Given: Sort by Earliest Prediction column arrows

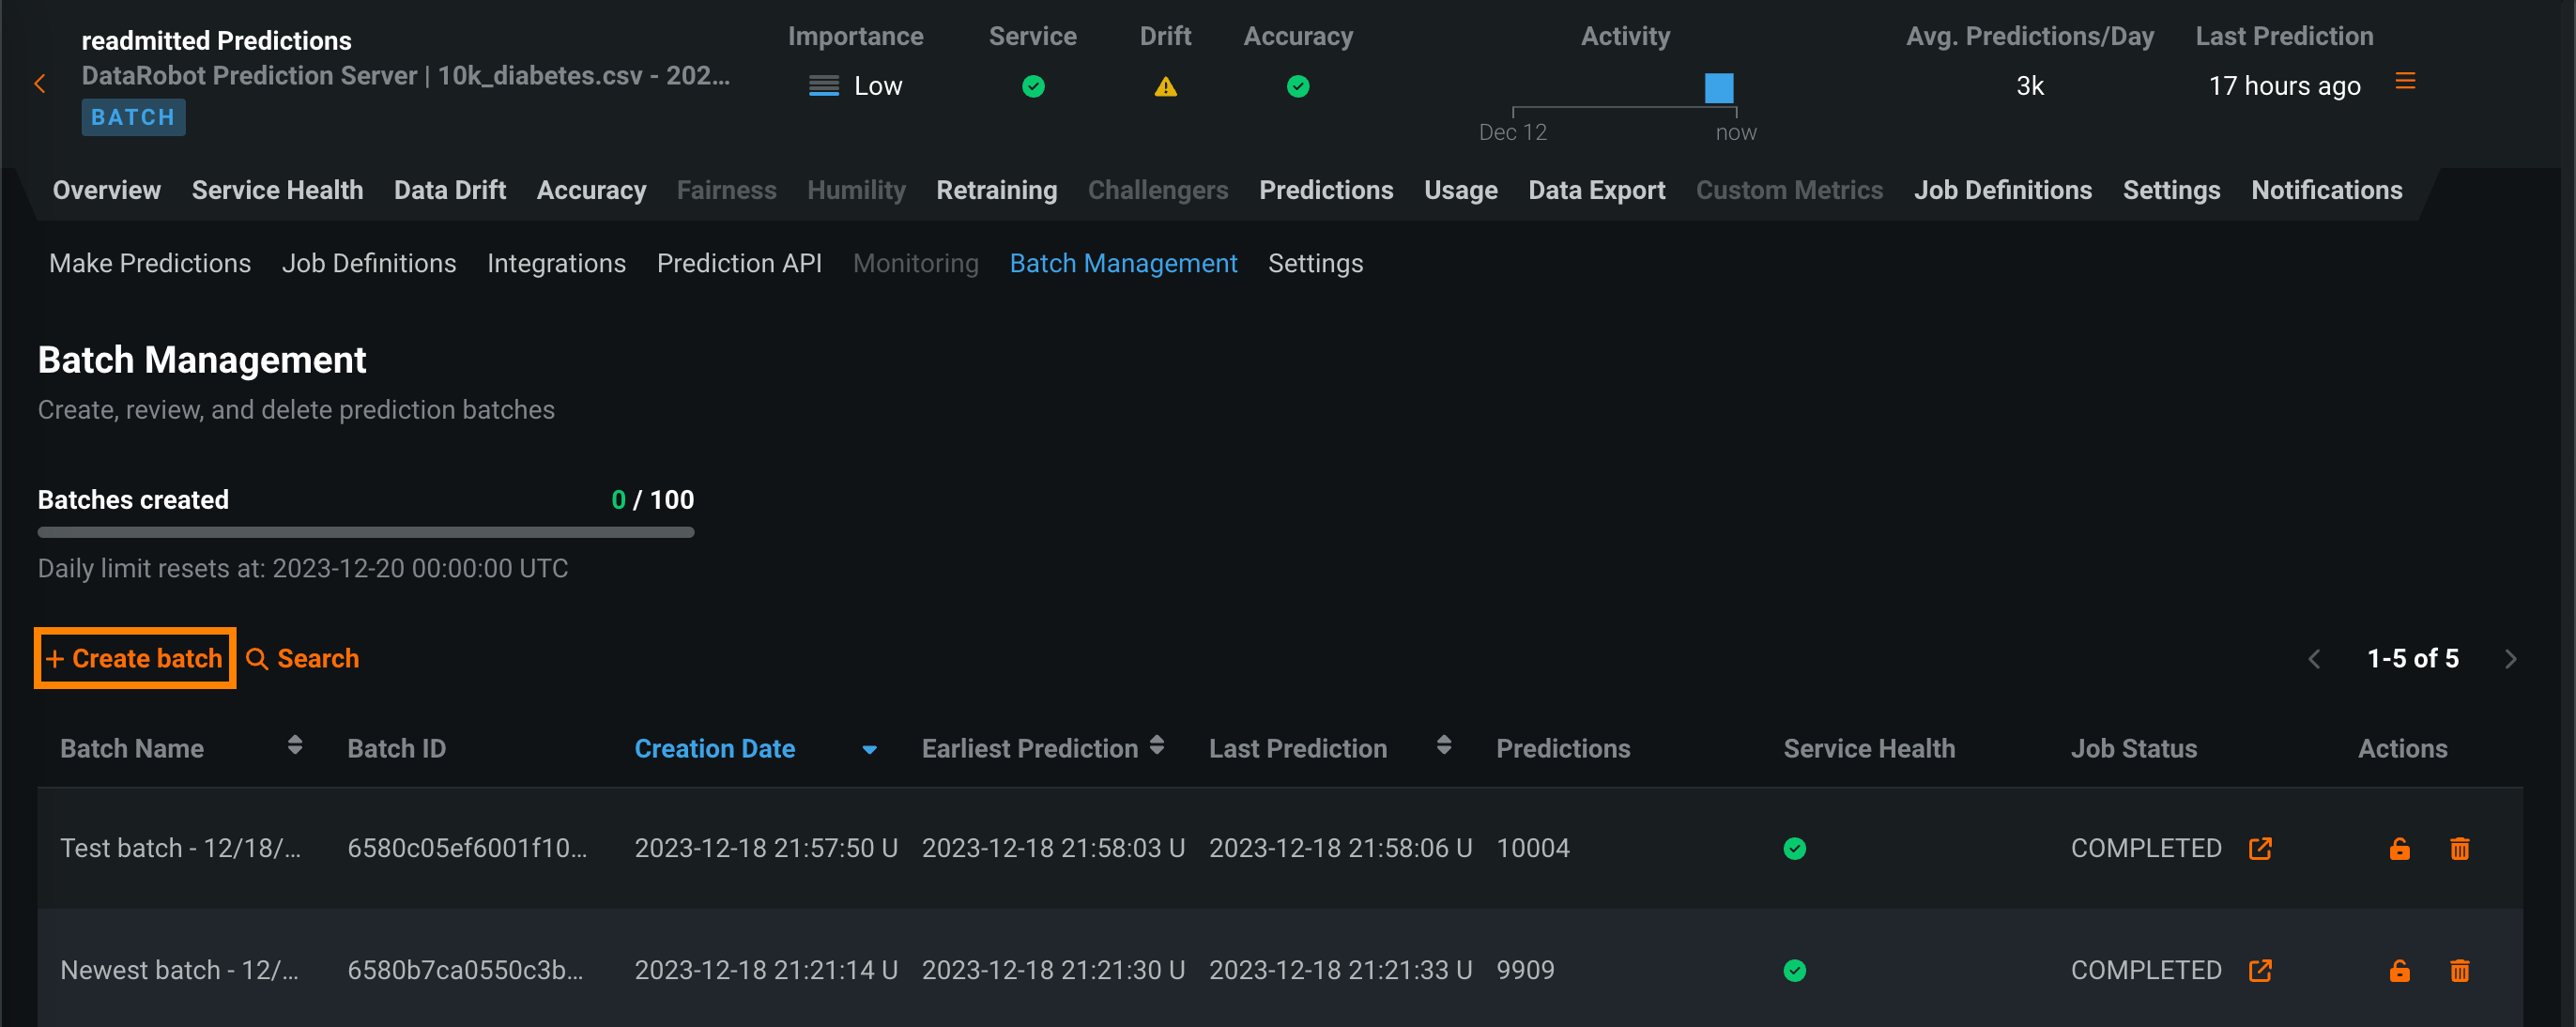Looking at the screenshot, I should click(x=1156, y=745).
